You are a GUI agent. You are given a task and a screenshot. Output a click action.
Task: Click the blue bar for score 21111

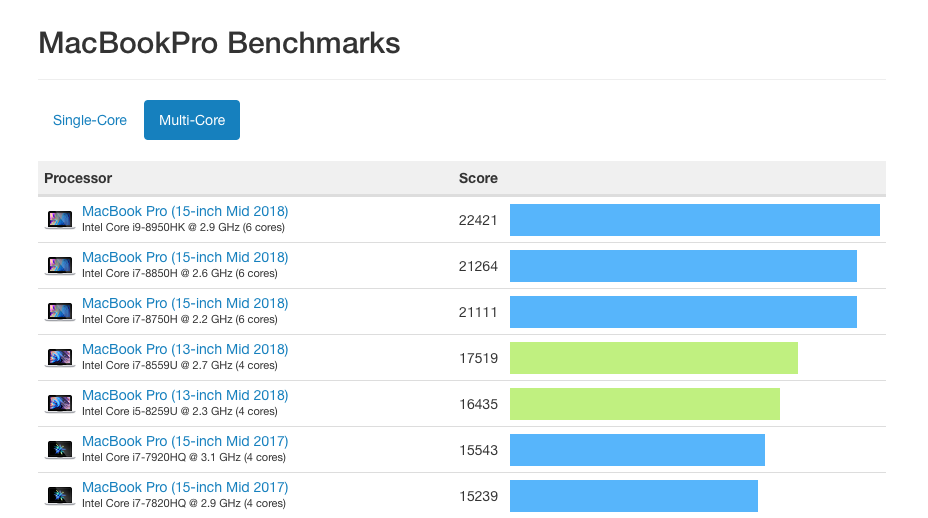click(x=684, y=312)
